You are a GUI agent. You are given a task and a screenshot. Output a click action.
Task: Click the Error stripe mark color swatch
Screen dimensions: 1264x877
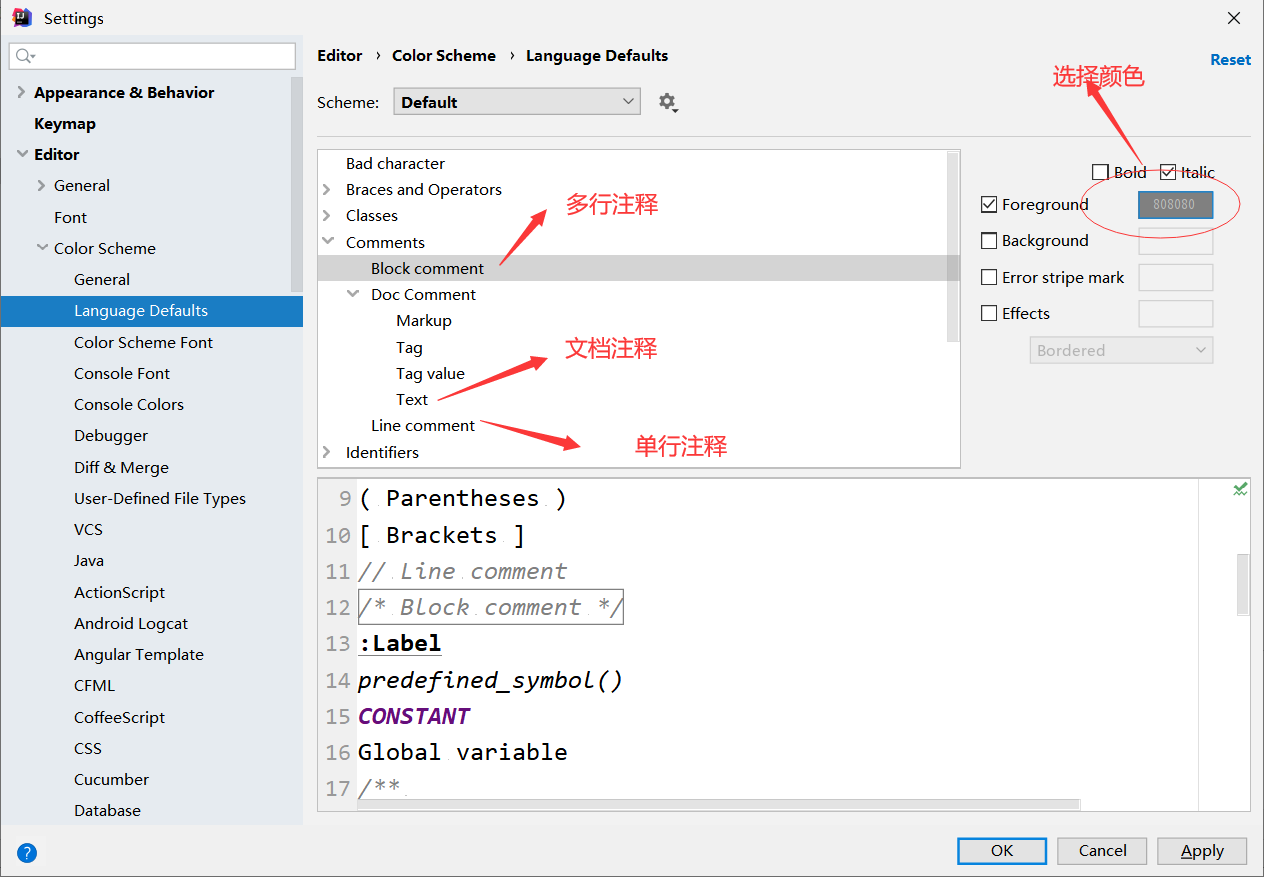(1175, 277)
